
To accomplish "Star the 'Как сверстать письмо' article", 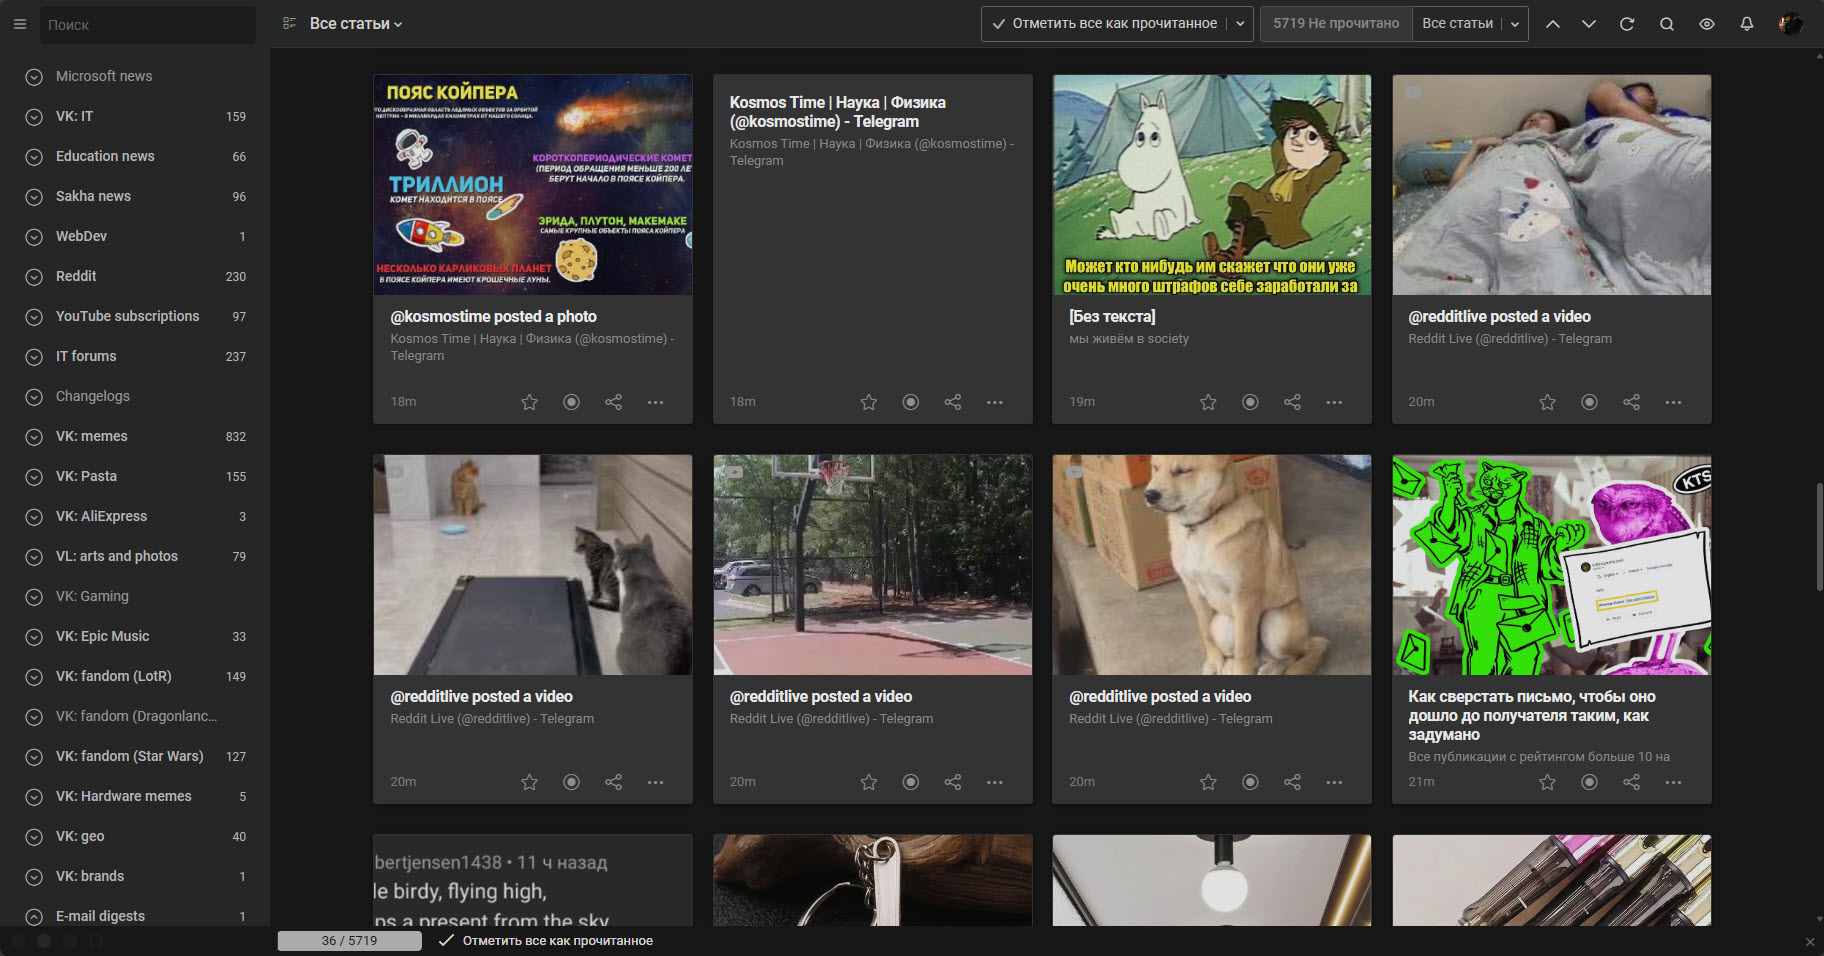I will pos(1548,782).
